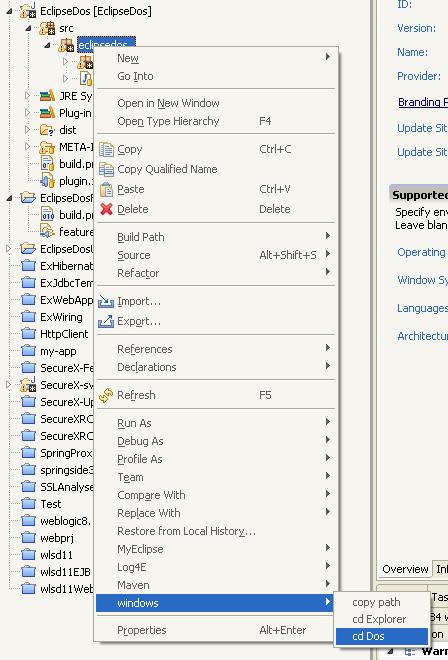Click the src source folder icon
The width and height of the screenshot is (448, 660).
pos(47,28)
